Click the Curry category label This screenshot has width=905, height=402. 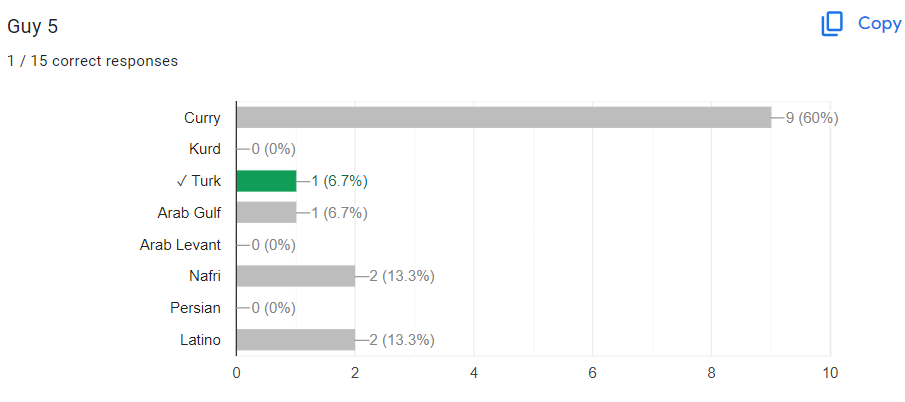click(x=202, y=118)
